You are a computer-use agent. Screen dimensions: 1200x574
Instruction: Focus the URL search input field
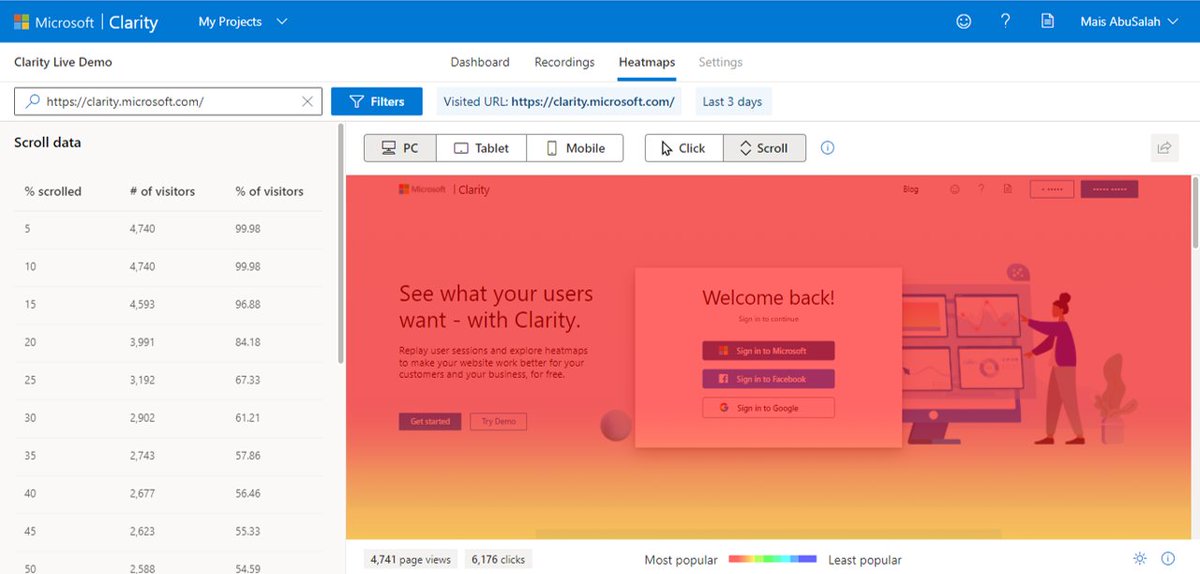[170, 101]
